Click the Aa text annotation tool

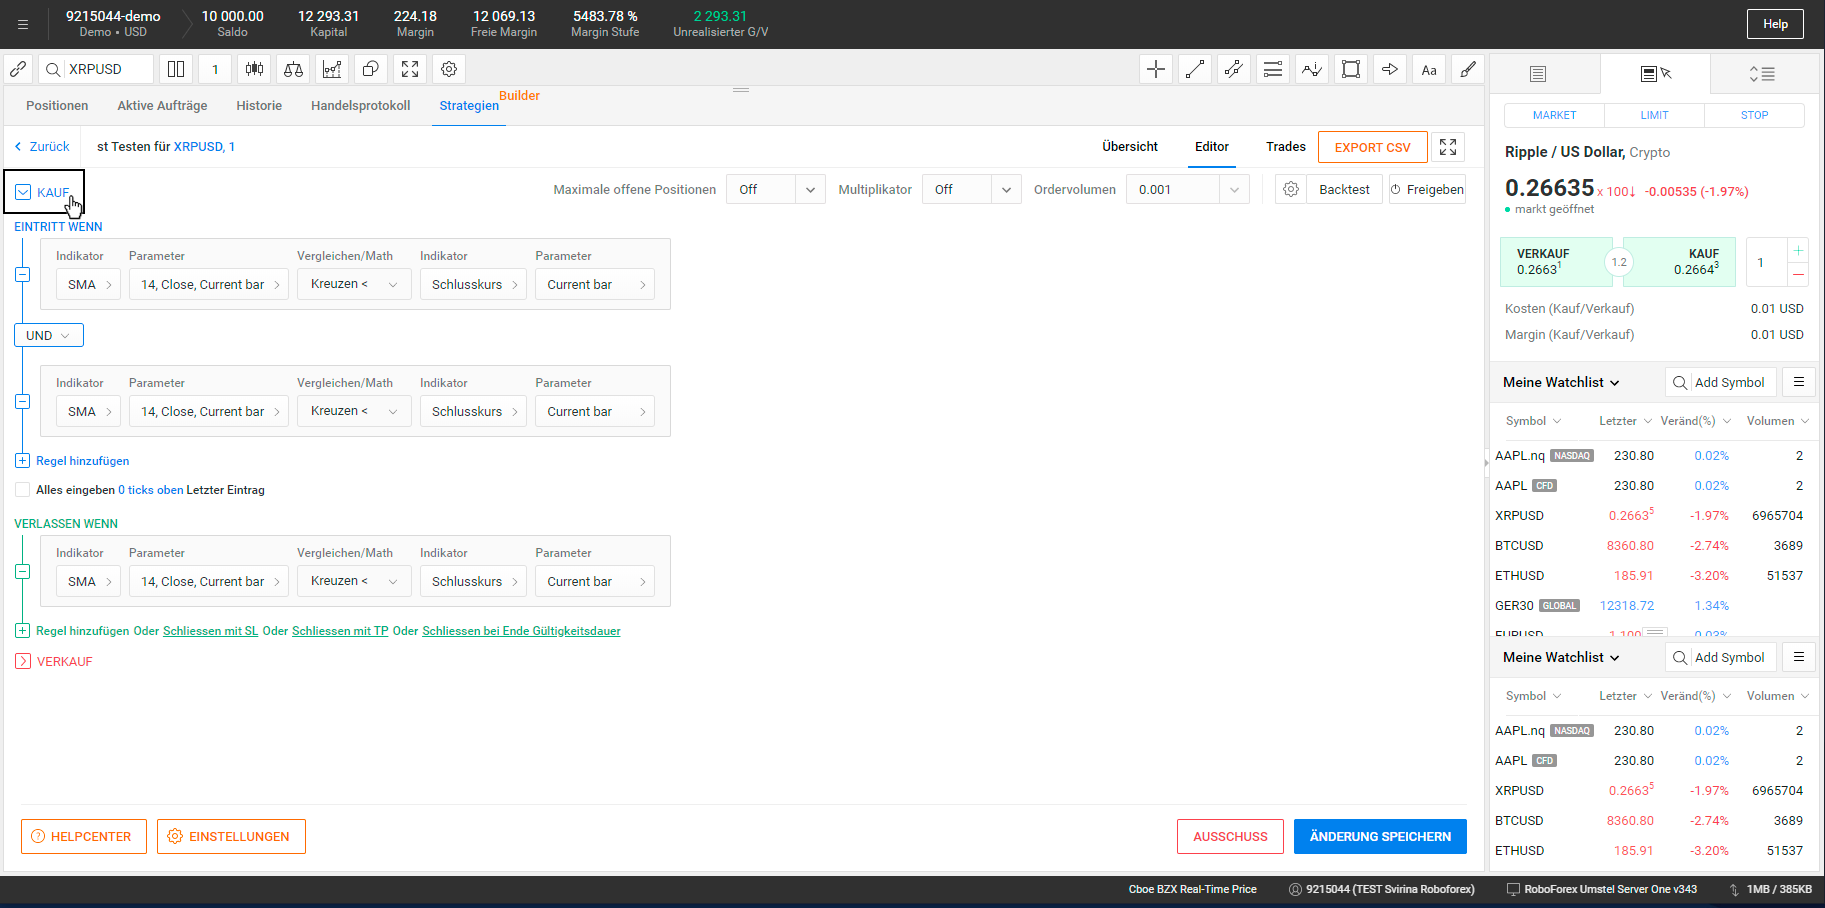coord(1428,69)
